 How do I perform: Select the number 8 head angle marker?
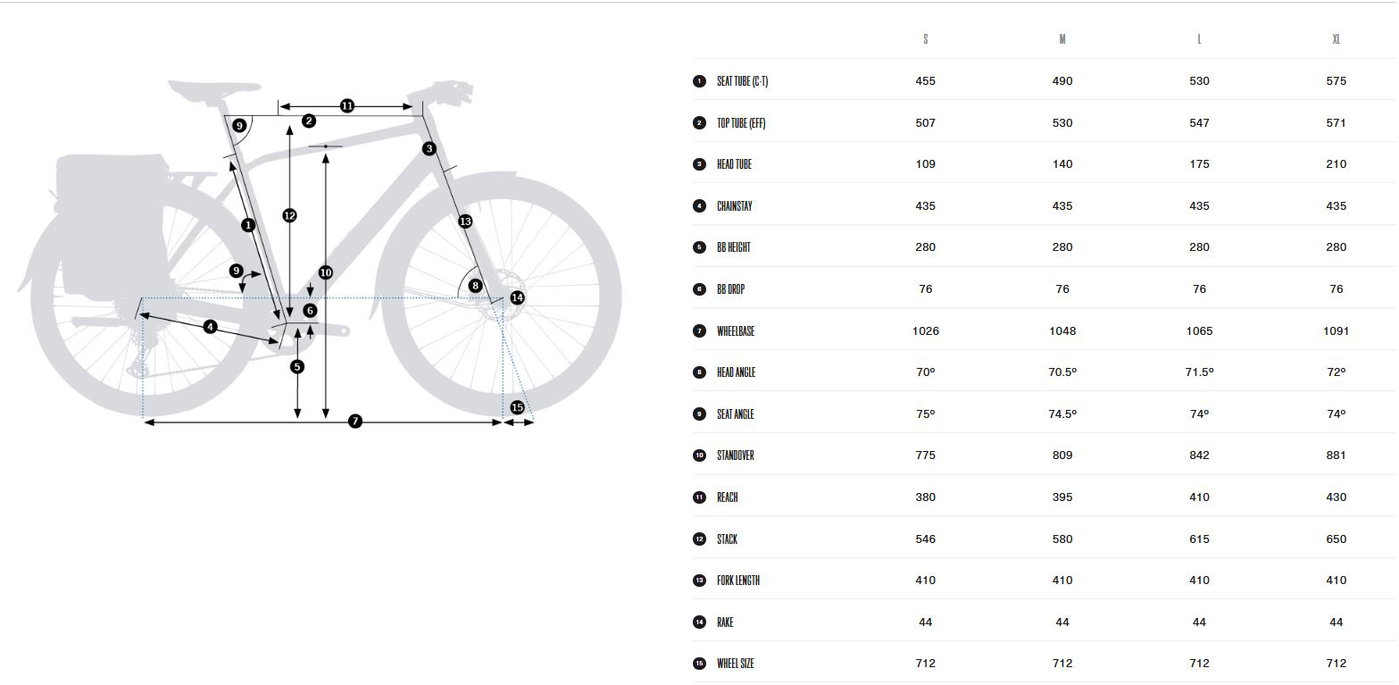pyautogui.click(x=475, y=286)
